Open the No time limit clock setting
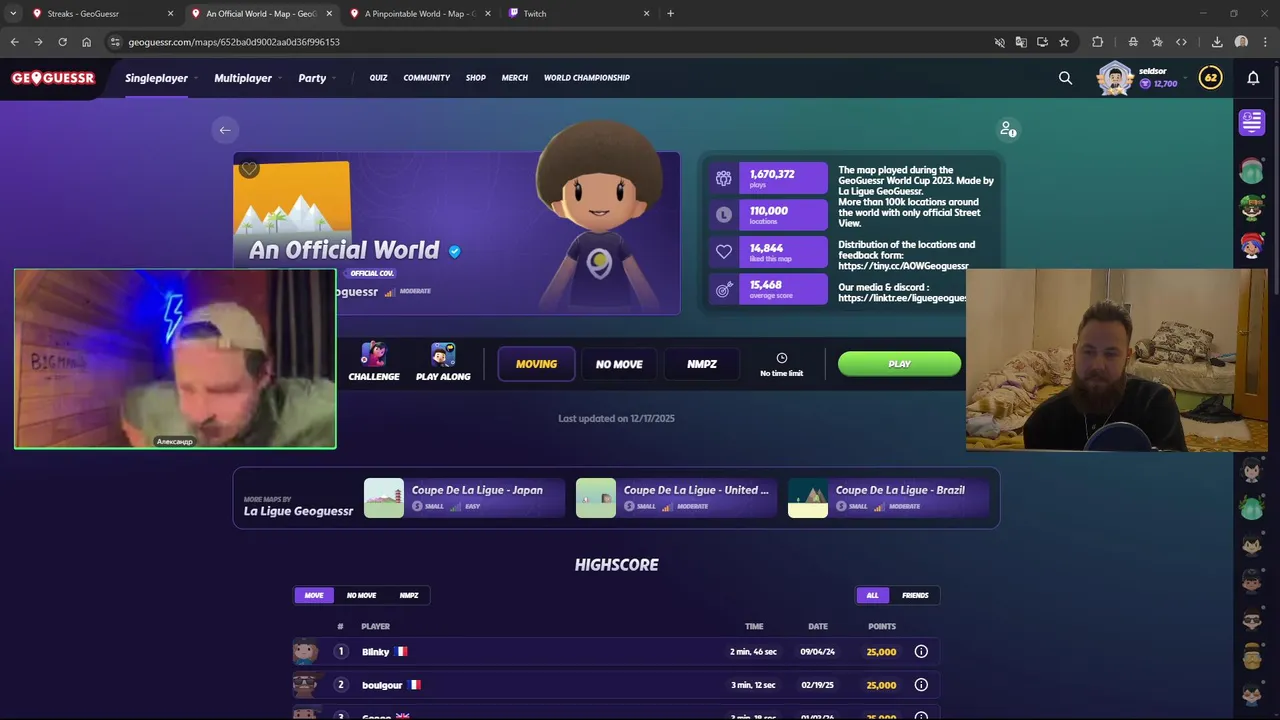This screenshot has height=720, width=1280. [x=782, y=364]
